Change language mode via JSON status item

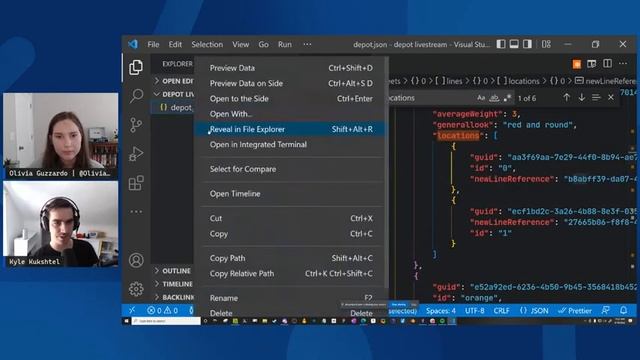pyautogui.click(x=534, y=311)
